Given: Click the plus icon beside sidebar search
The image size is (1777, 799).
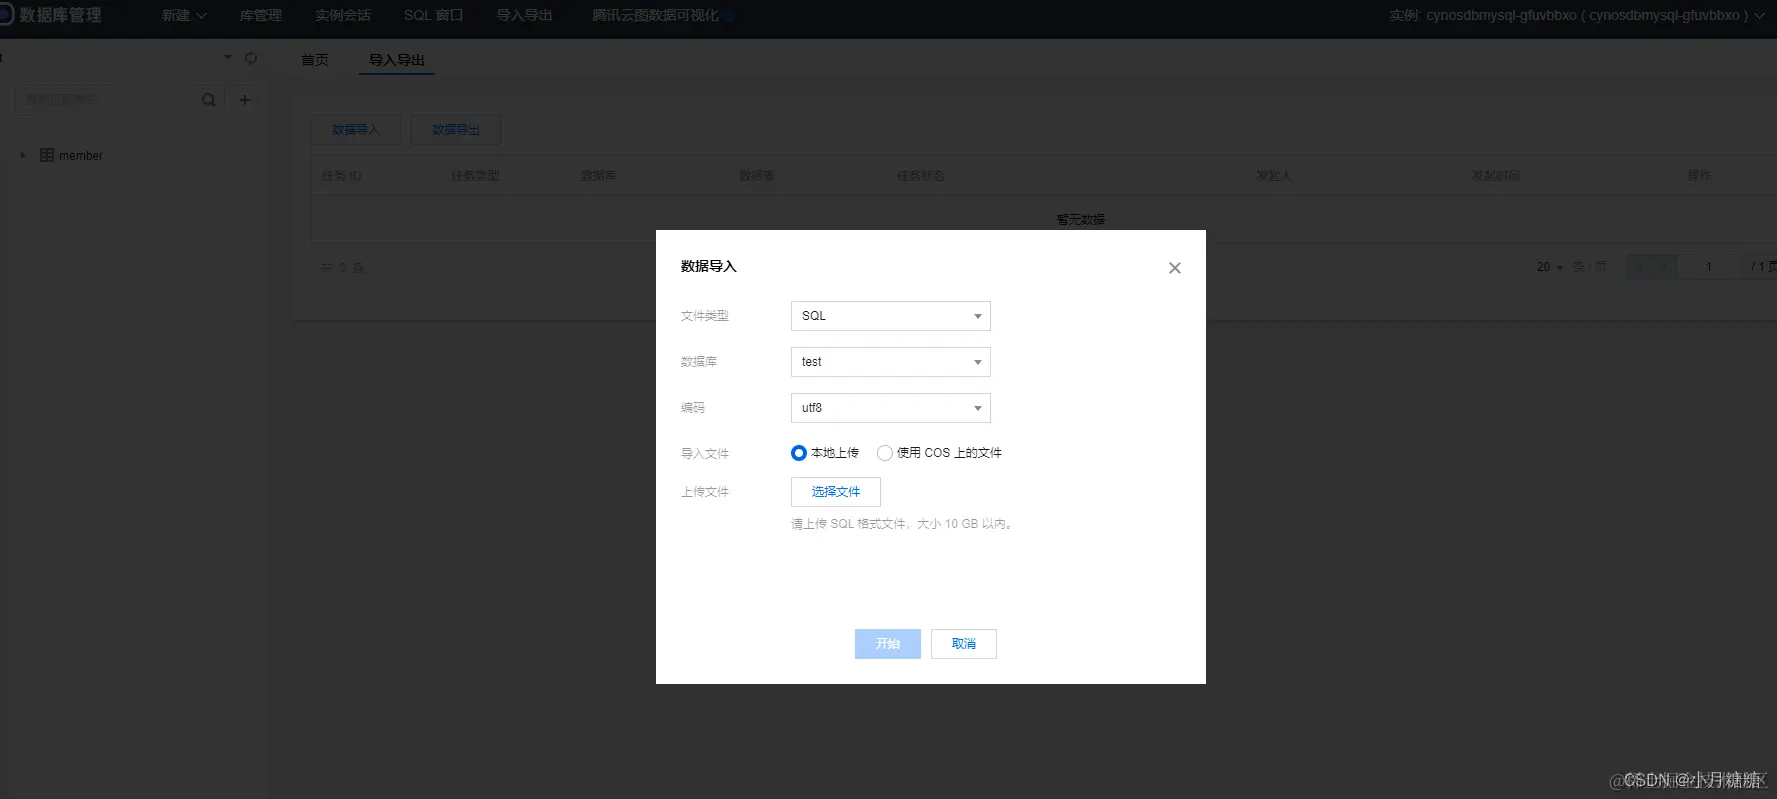Looking at the screenshot, I should [245, 100].
